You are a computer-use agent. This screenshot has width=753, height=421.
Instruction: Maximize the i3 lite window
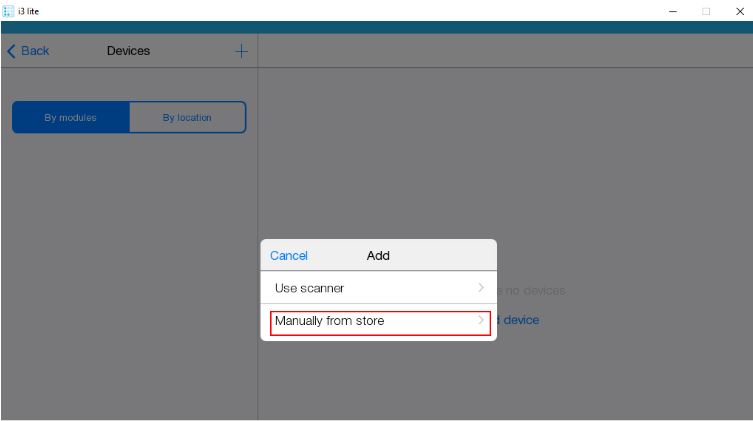click(x=705, y=10)
